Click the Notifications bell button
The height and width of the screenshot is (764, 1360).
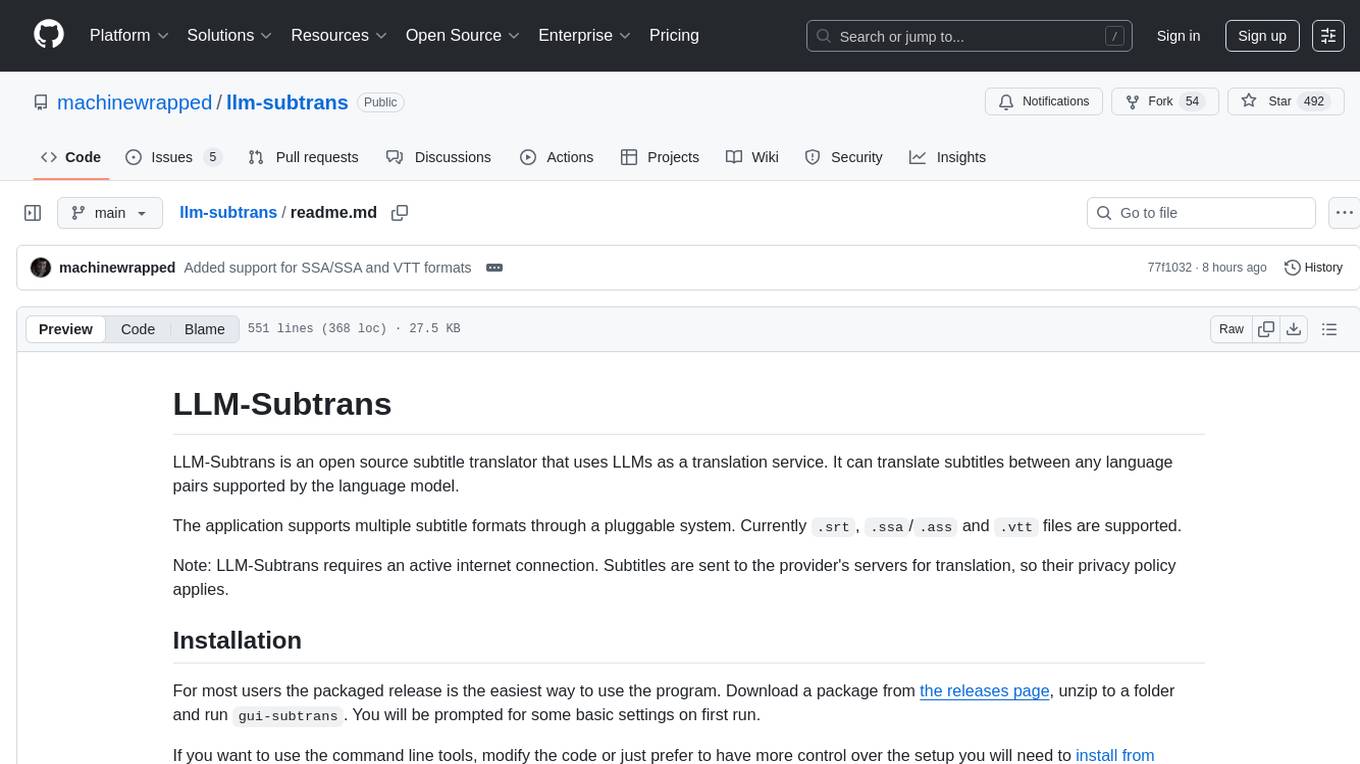[x=1044, y=101]
